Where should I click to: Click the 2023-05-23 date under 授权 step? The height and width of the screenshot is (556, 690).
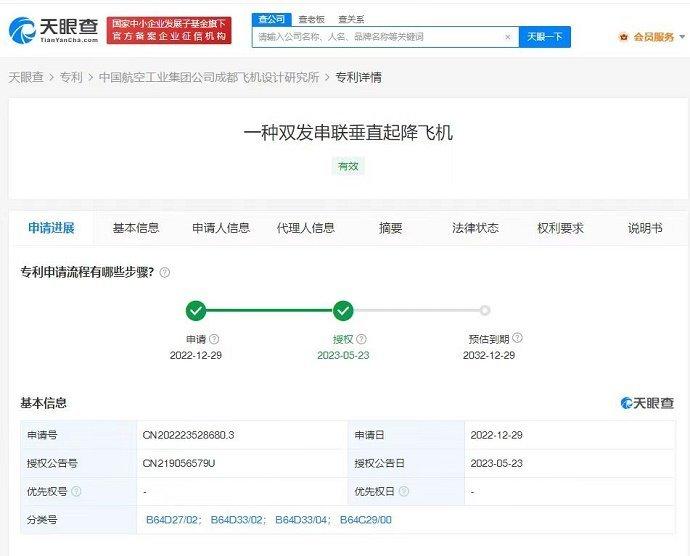click(x=343, y=355)
